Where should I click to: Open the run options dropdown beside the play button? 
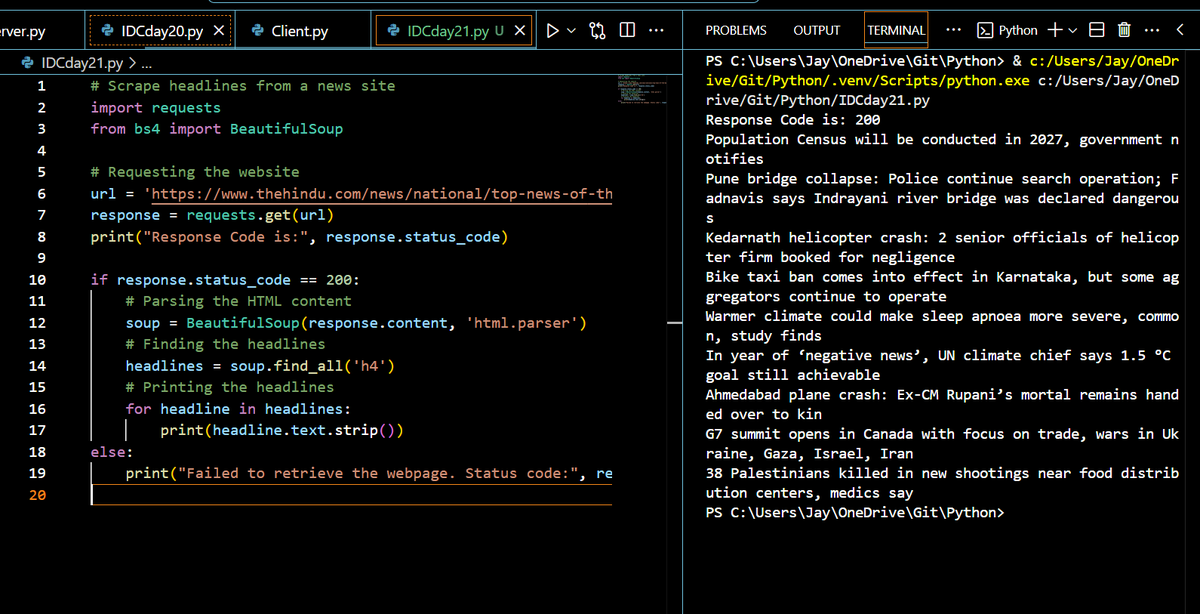point(572,31)
